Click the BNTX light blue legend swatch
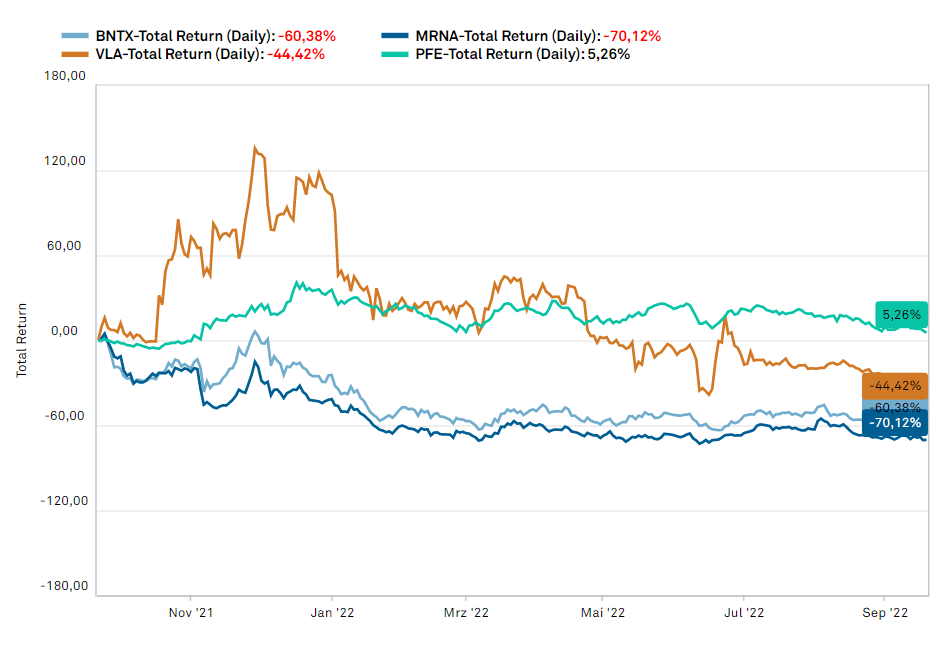Viewport: 950px width, 657px height. point(75,36)
